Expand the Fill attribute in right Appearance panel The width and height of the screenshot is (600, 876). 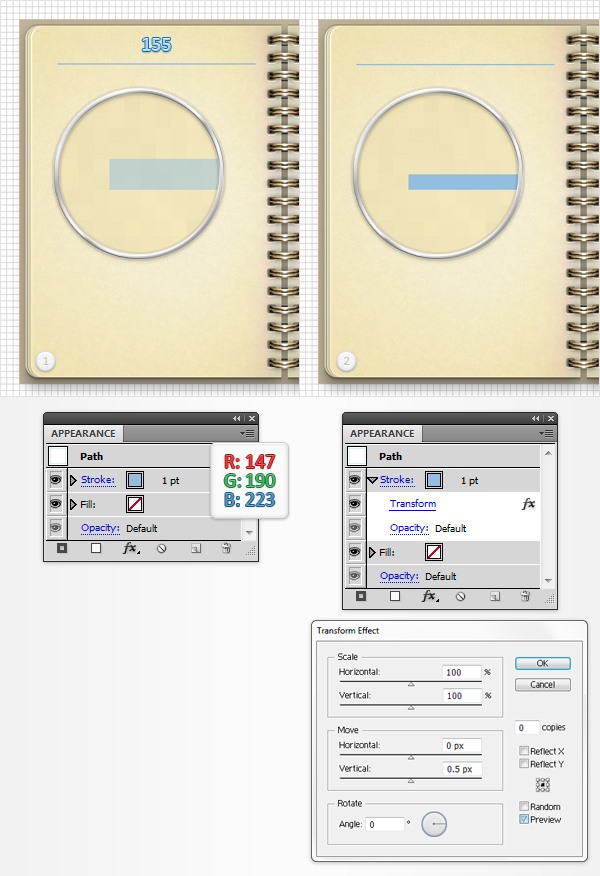(x=372, y=552)
